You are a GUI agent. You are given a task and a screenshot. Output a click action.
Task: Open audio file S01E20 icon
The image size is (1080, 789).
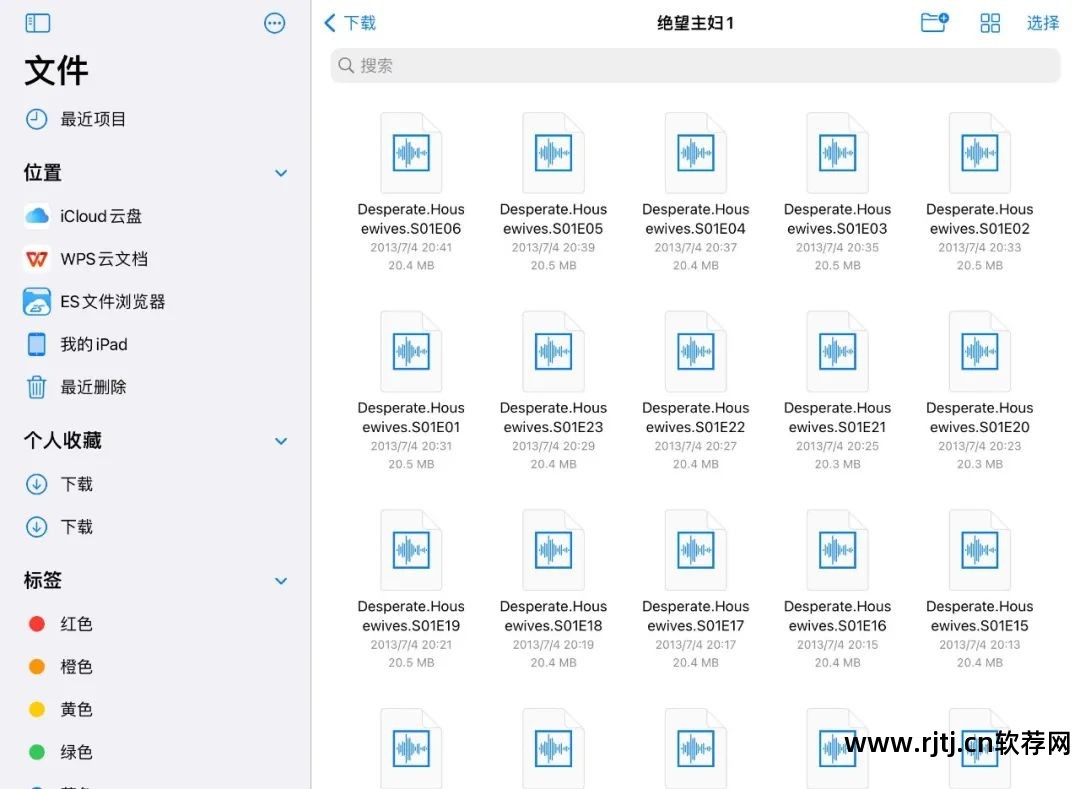[979, 352]
